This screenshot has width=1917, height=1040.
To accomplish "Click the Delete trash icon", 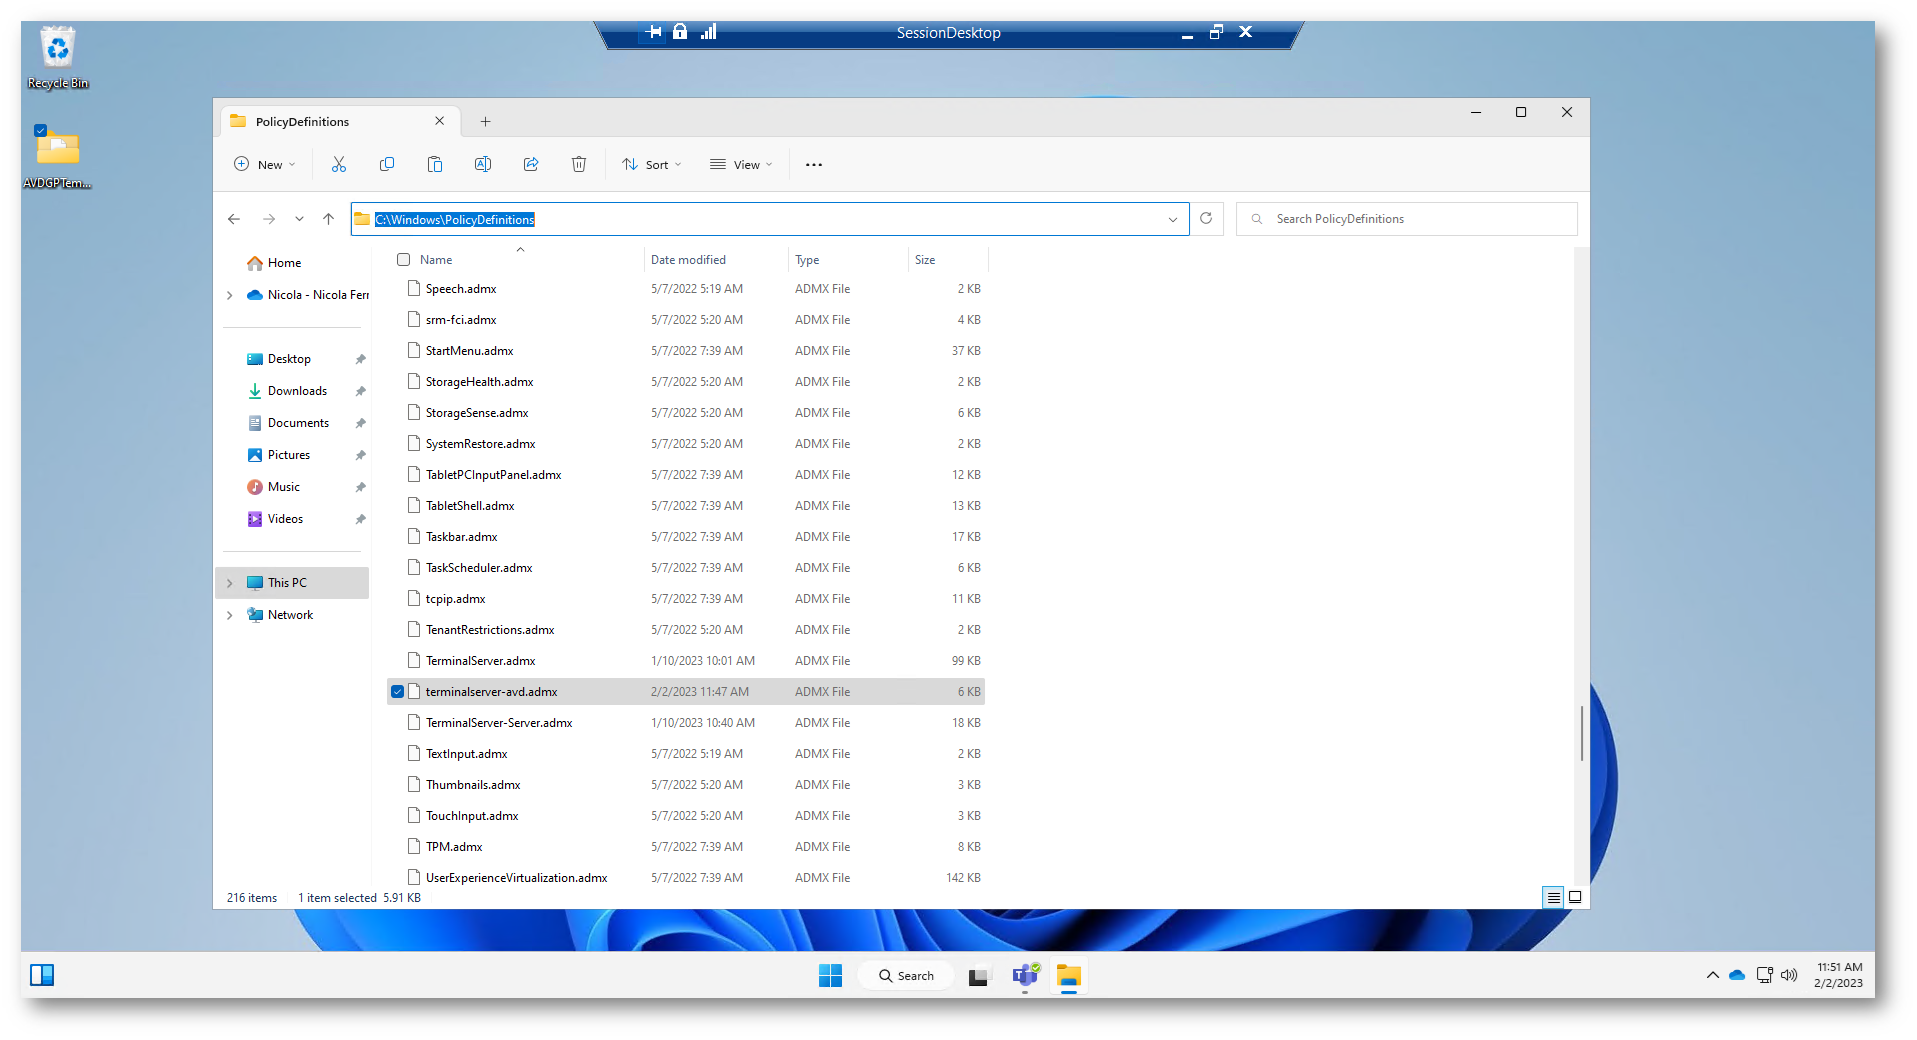I will click(x=579, y=164).
